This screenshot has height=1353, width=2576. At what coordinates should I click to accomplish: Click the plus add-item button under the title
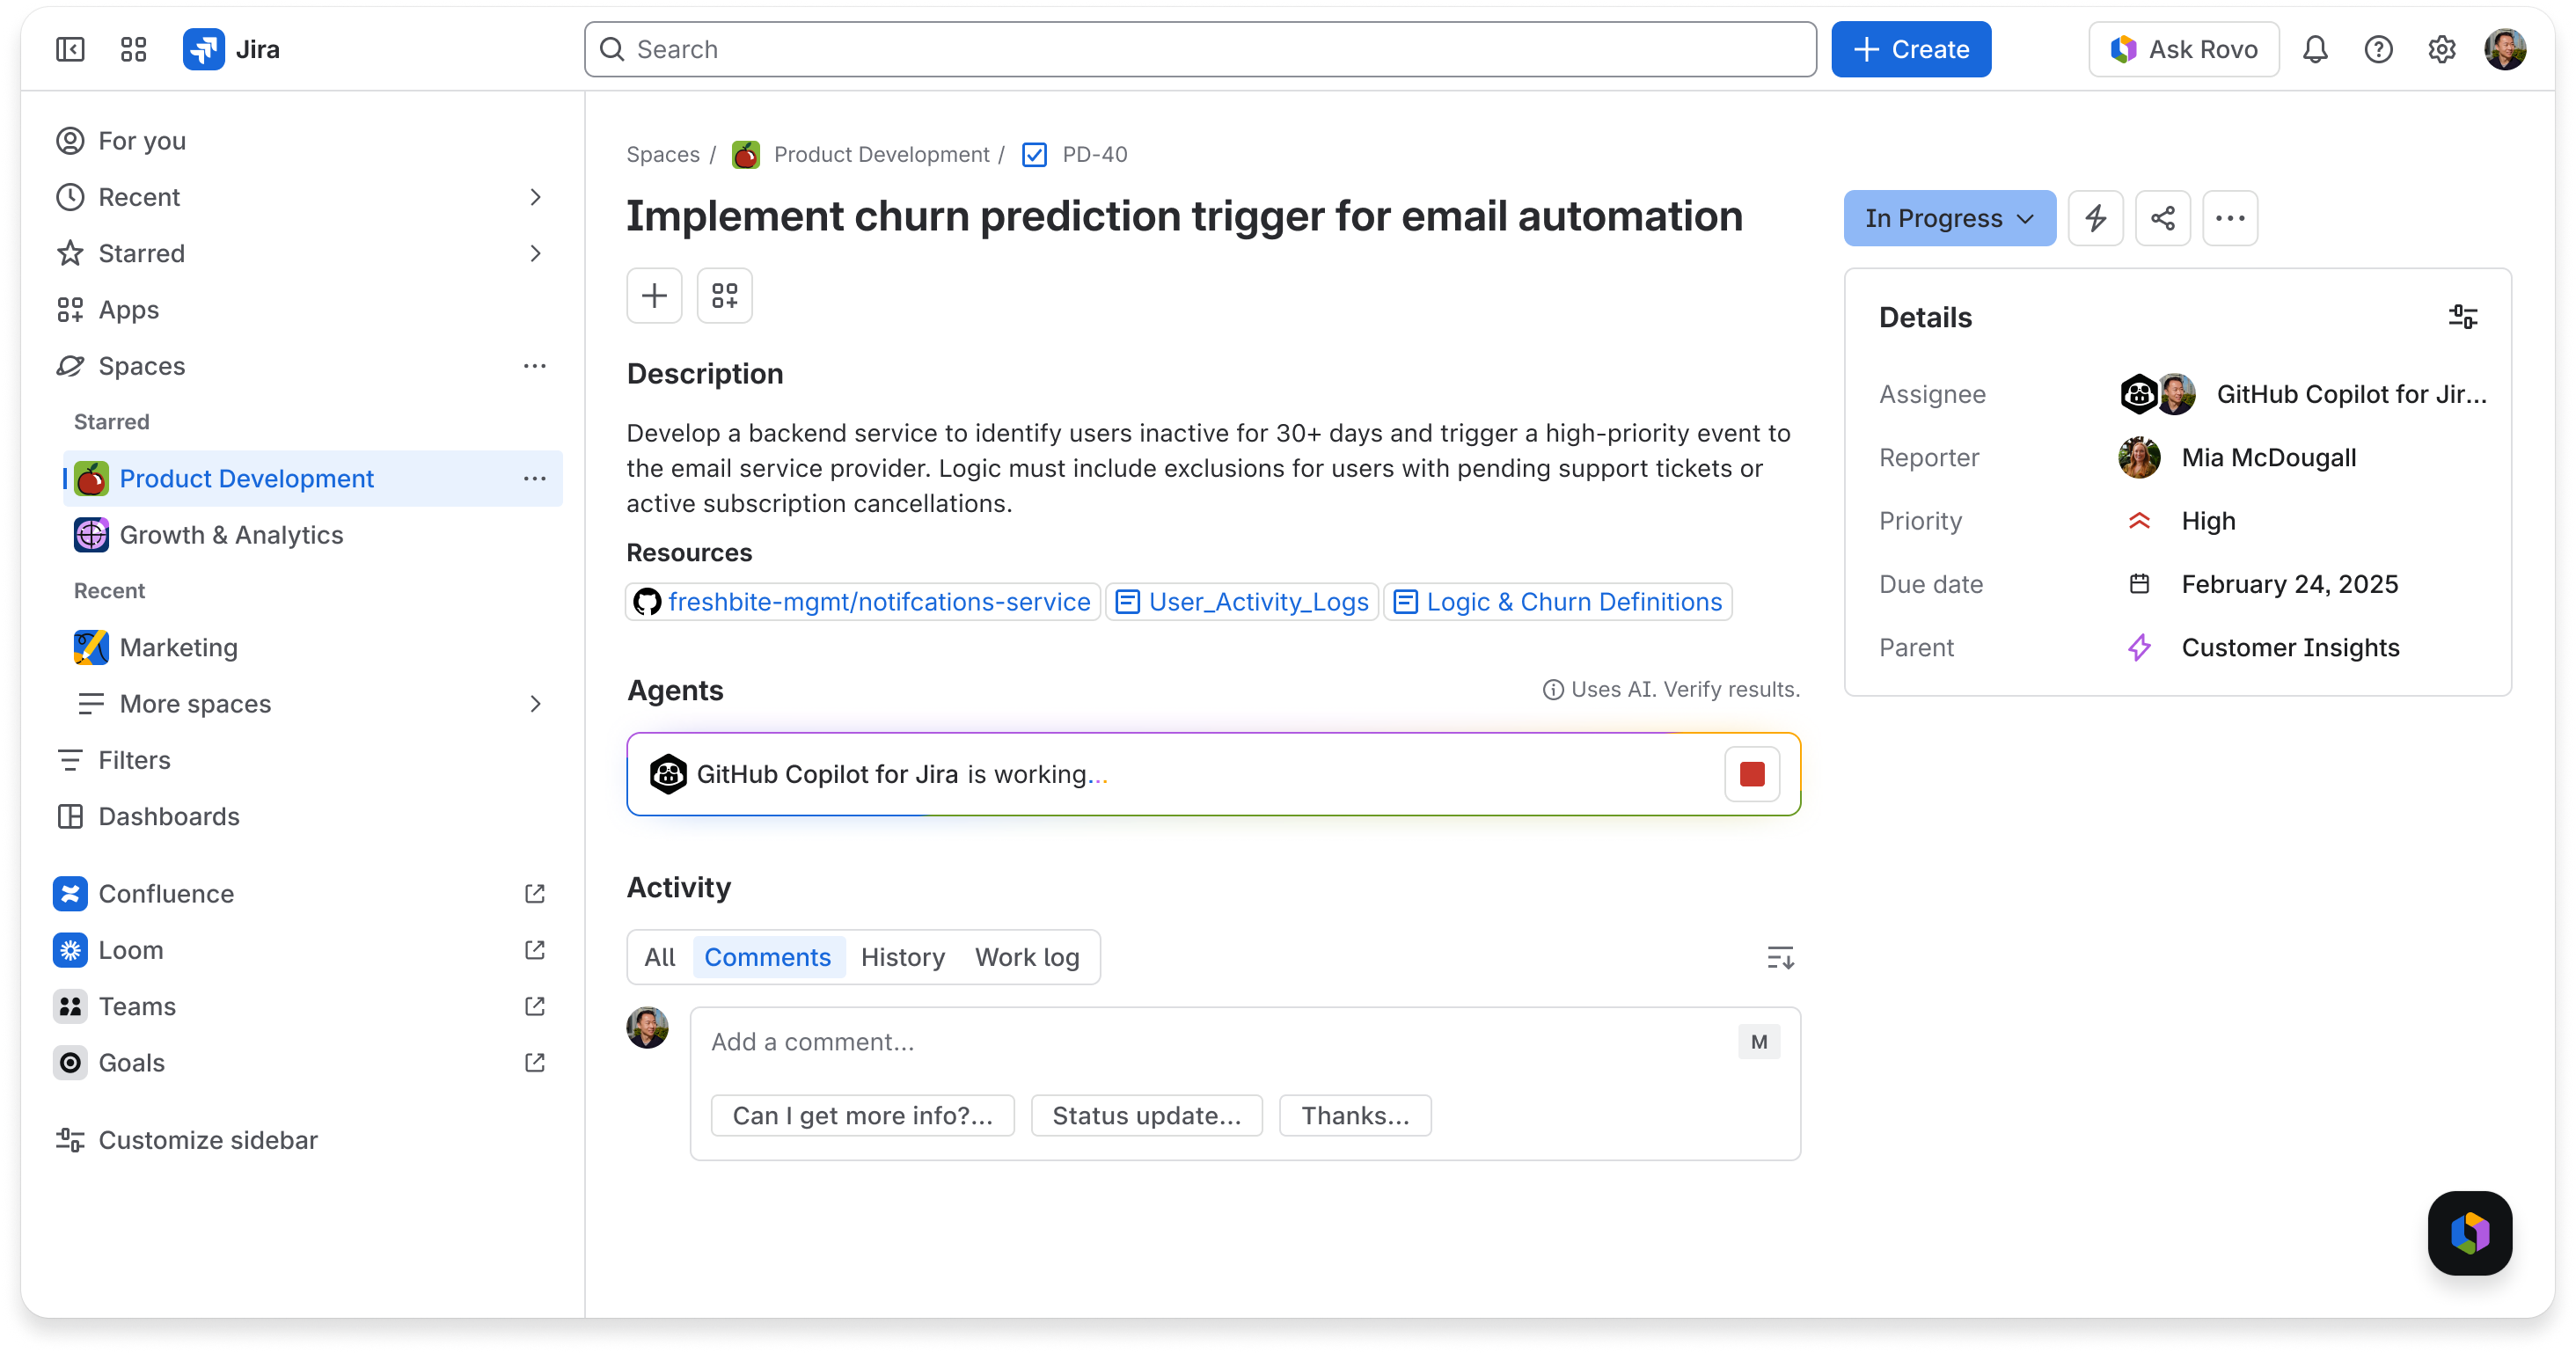pyautogui.click(x=654, y=296)
